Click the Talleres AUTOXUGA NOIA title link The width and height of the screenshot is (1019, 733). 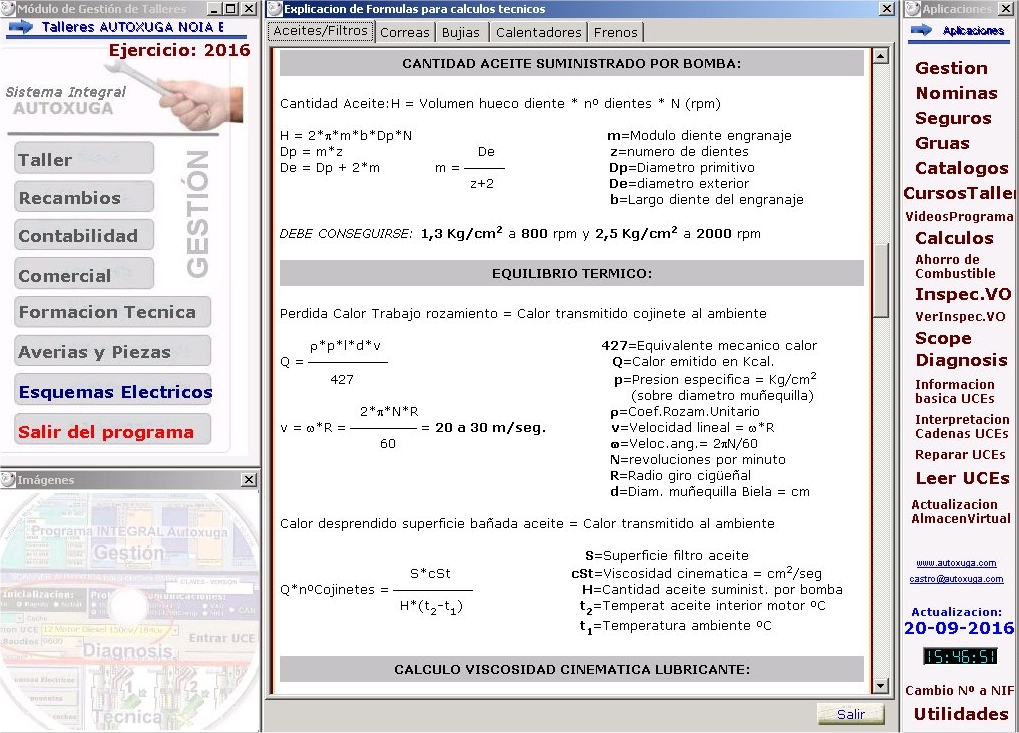[x=133, y=27]
